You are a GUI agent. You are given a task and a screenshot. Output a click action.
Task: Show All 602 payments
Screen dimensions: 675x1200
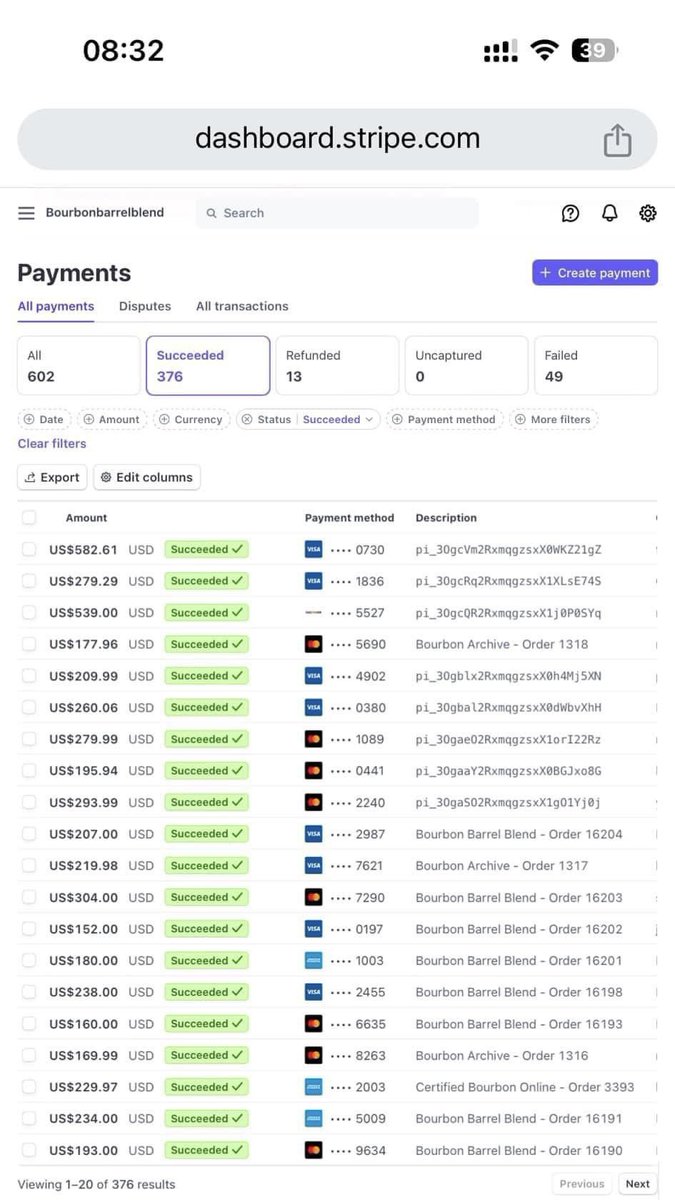79,366
